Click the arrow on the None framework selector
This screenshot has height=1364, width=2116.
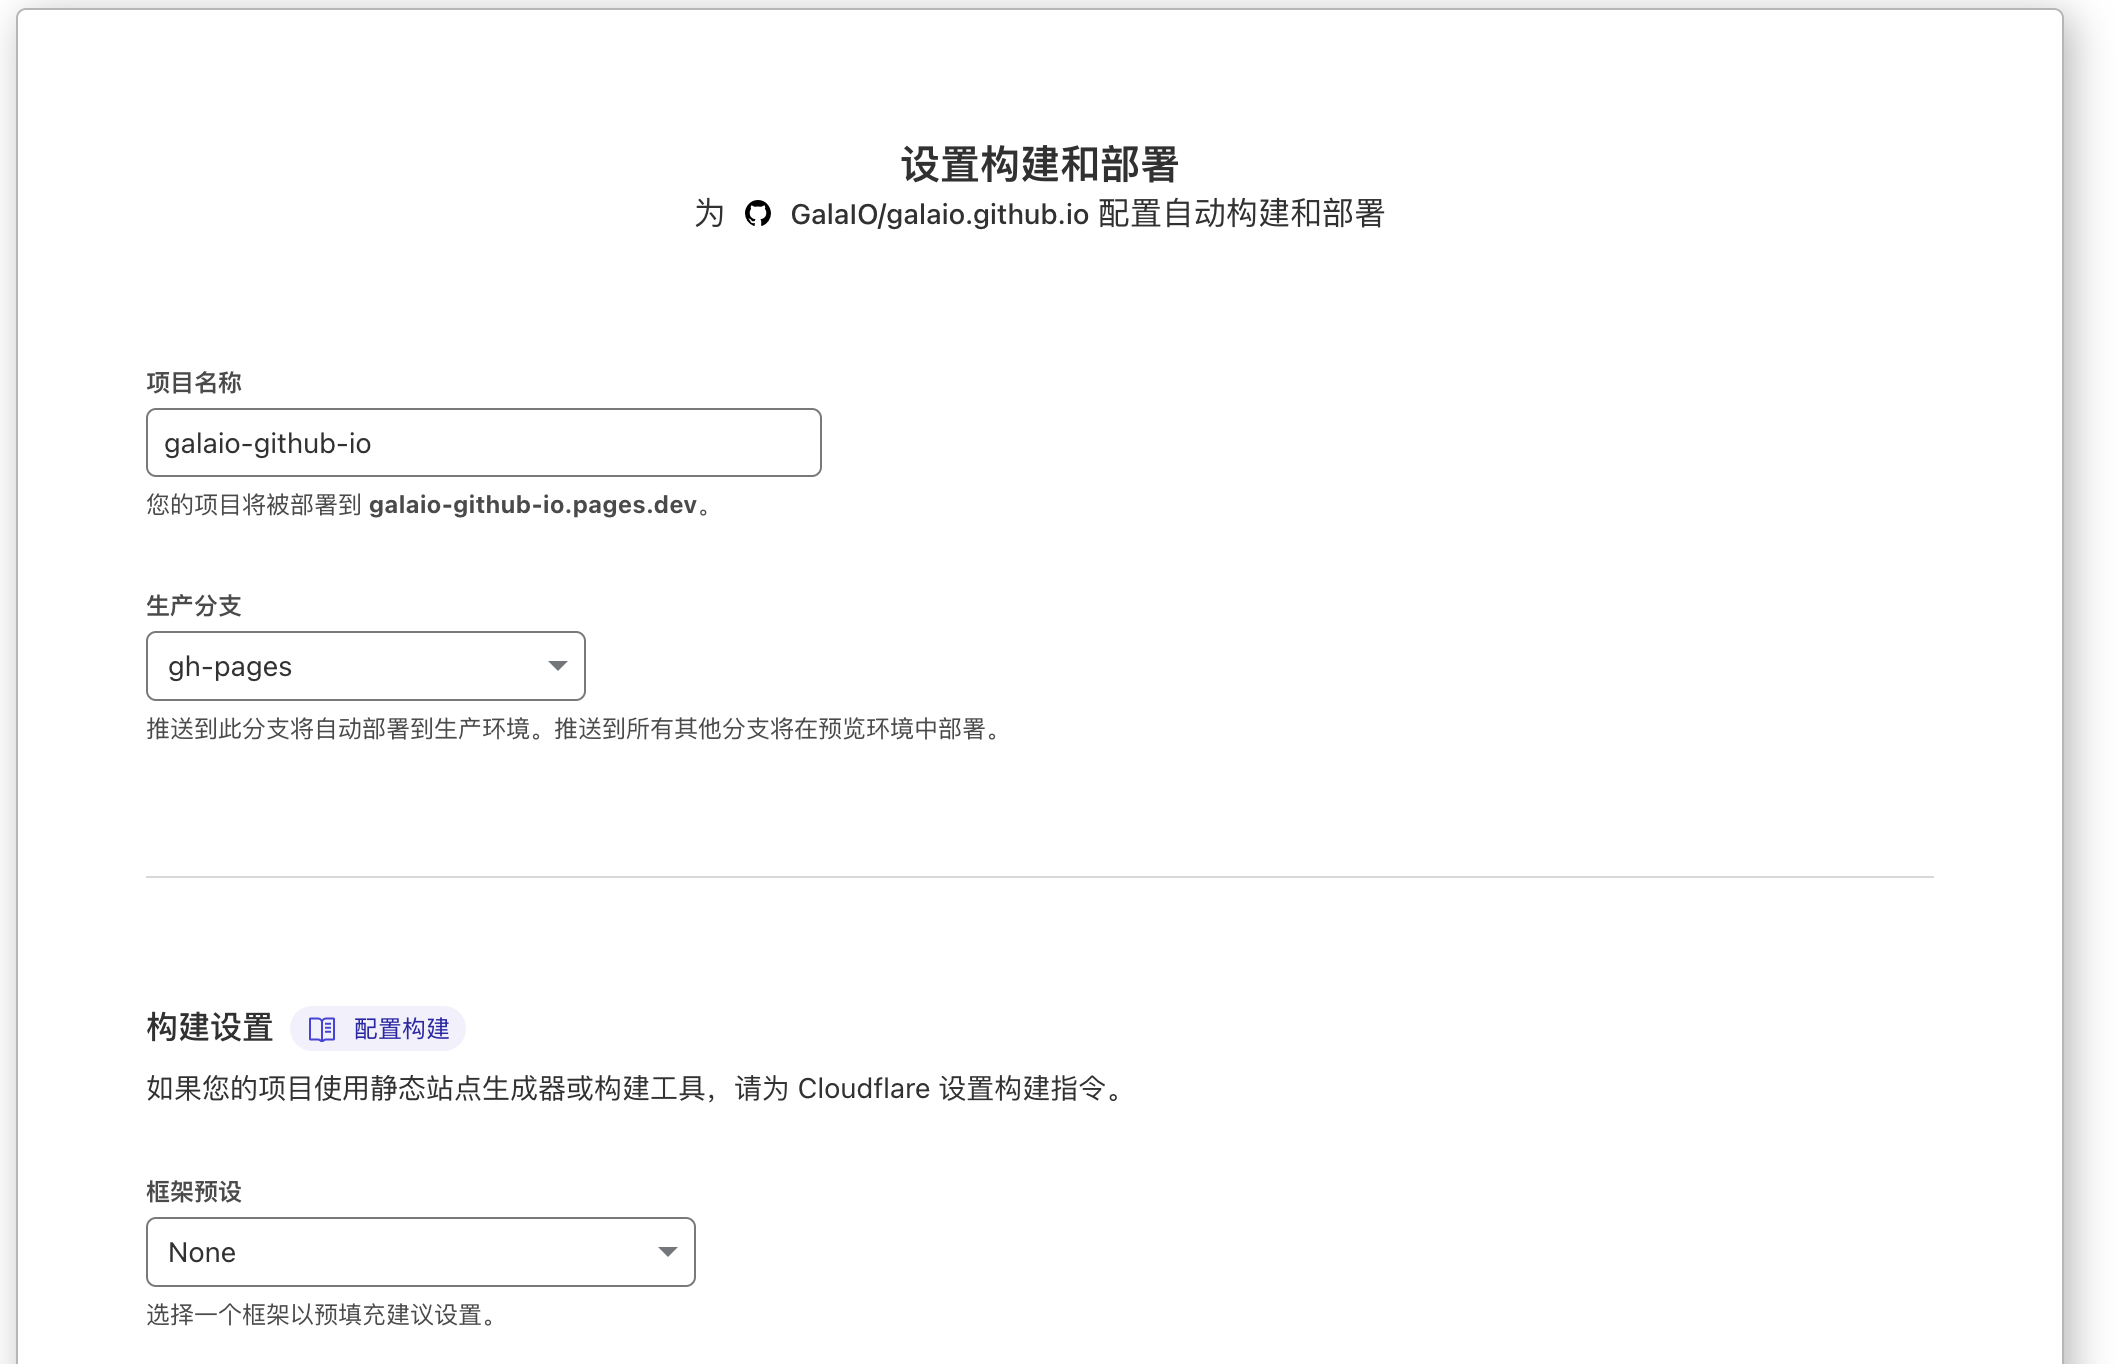[667, 1252]
